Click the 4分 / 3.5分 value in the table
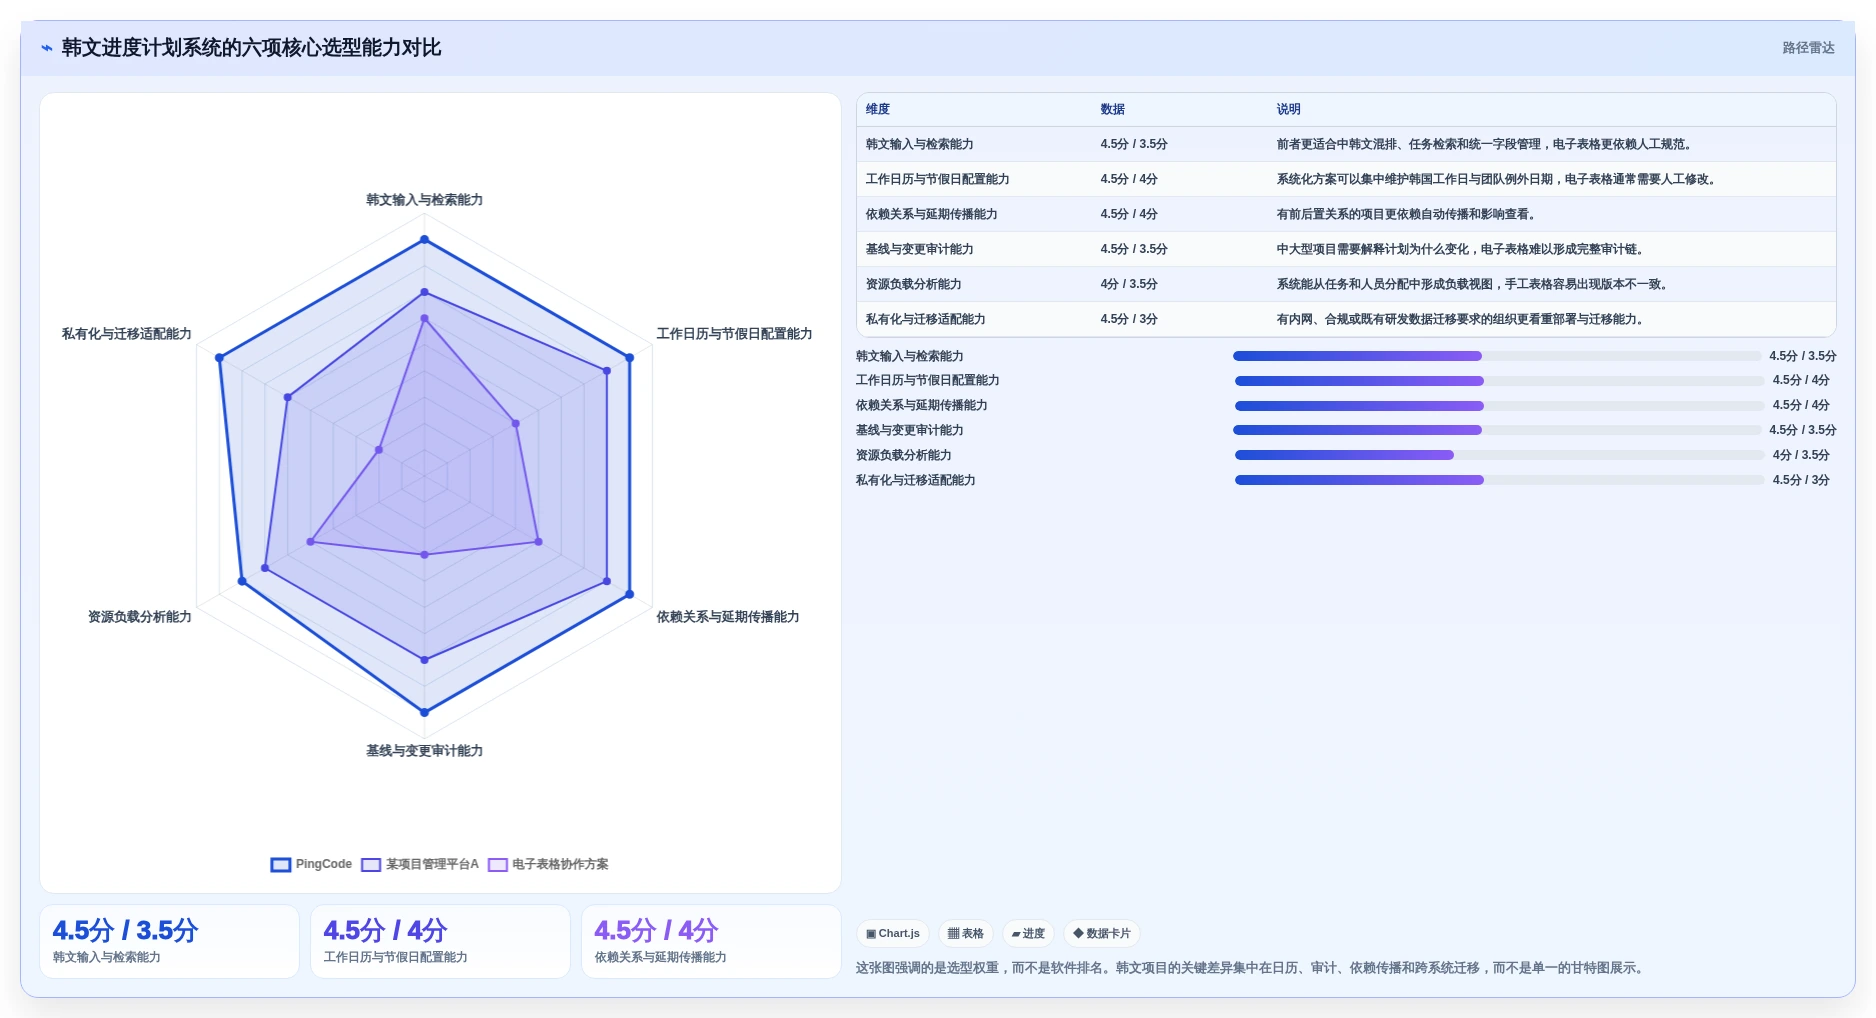Viewport: 1876px width, 1018px height. [x=1128, y=284]
